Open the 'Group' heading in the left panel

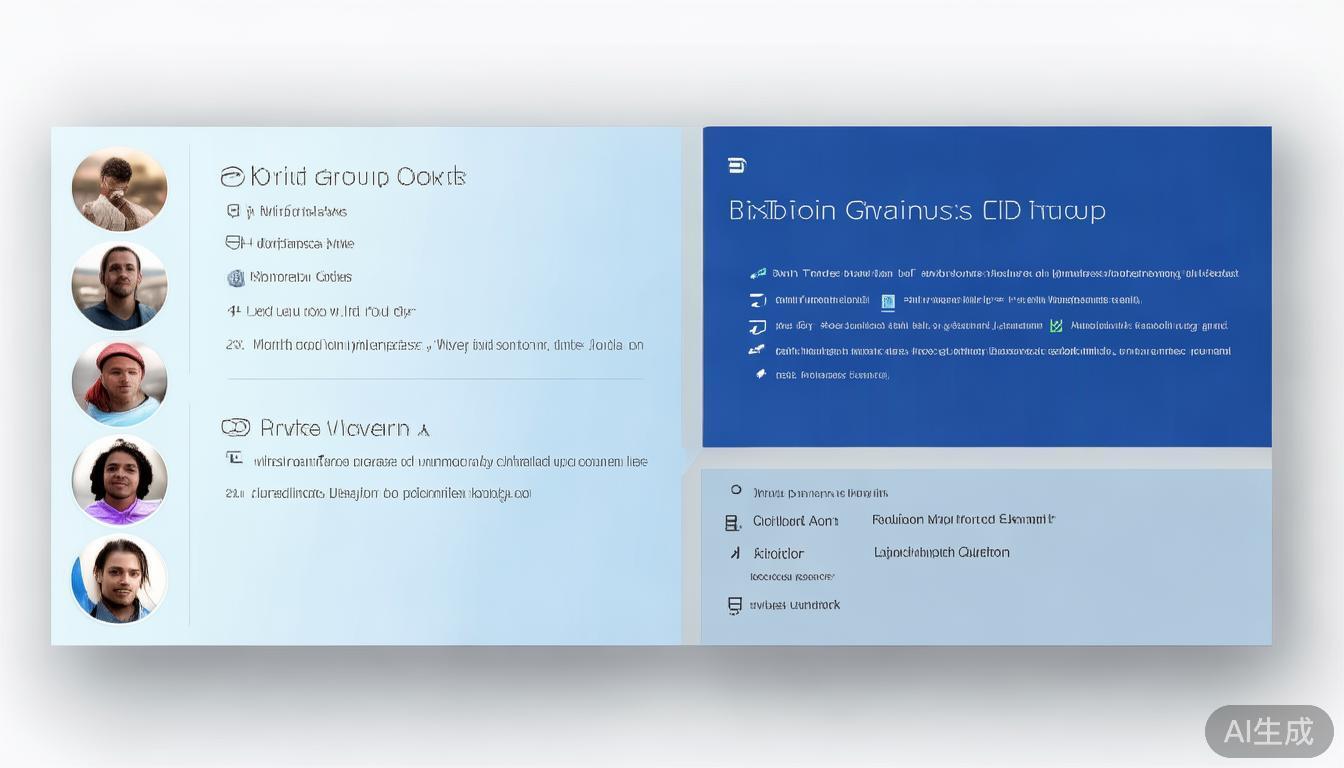tap(357, 177)
